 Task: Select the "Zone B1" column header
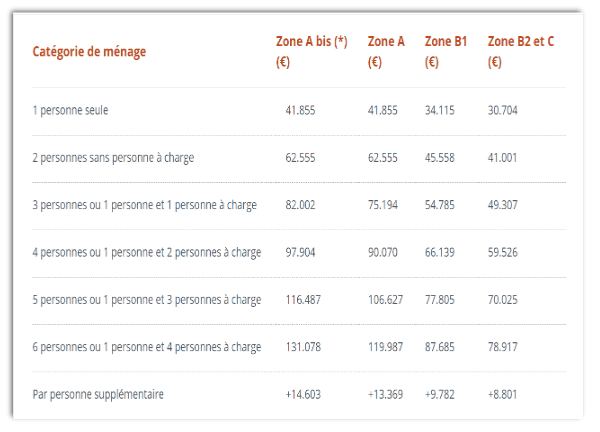[x=446, y=42]
